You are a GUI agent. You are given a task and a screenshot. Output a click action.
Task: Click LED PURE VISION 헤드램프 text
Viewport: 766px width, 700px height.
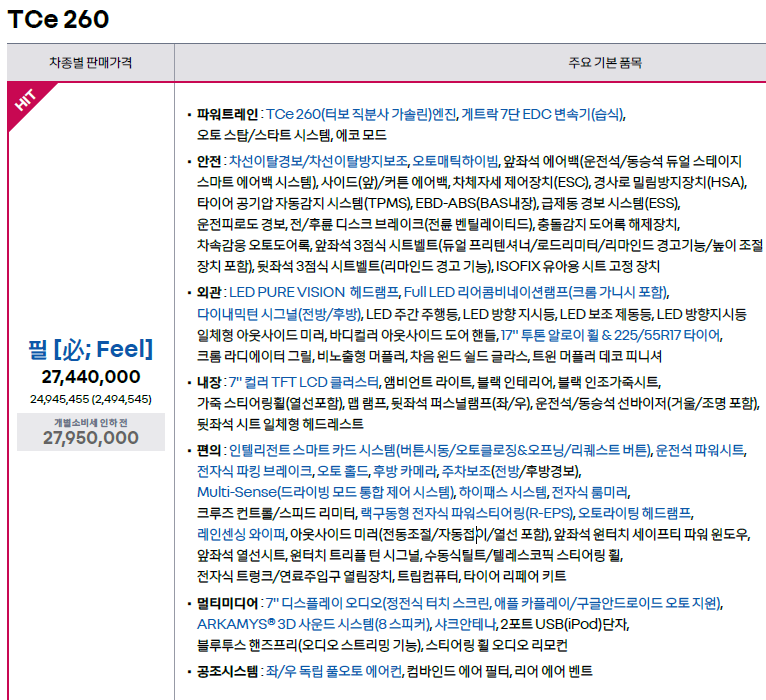click(x=314, y=293)
